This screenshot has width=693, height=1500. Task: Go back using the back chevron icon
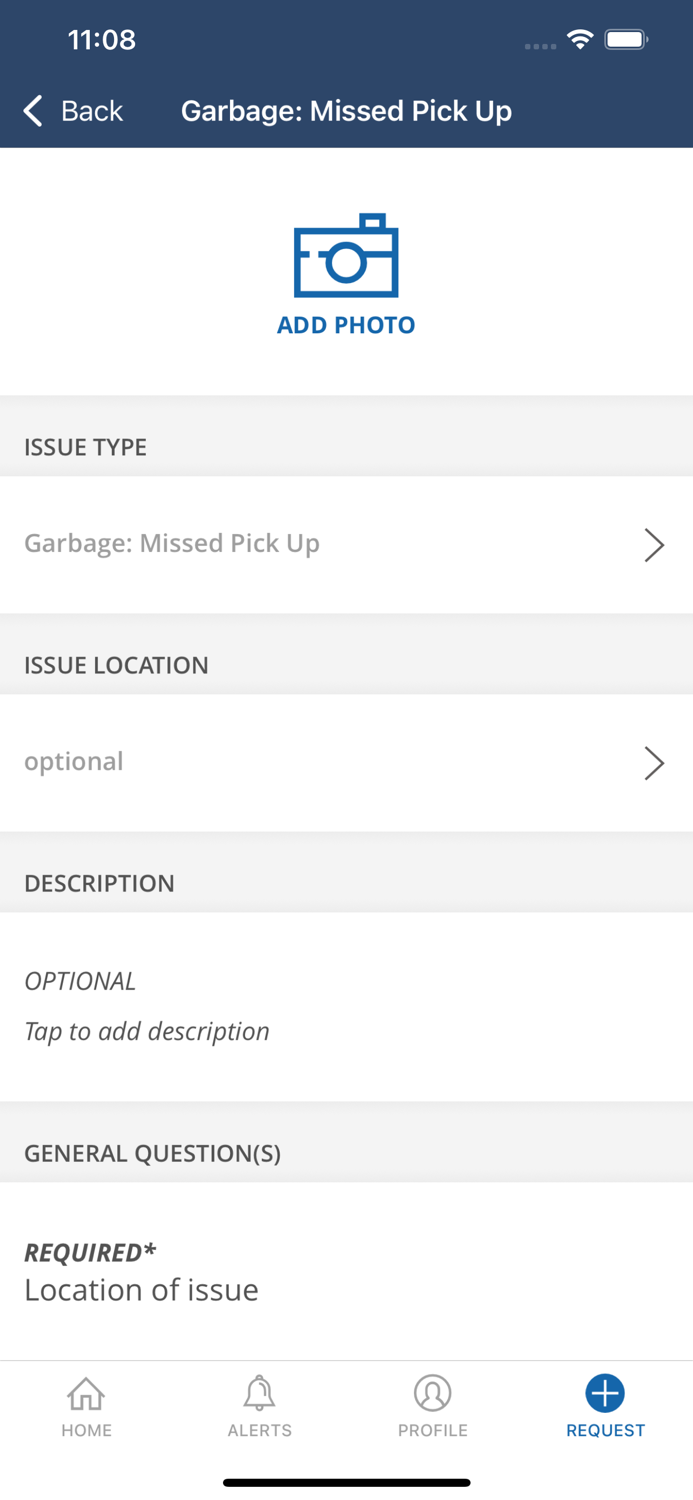coord(33,110)
